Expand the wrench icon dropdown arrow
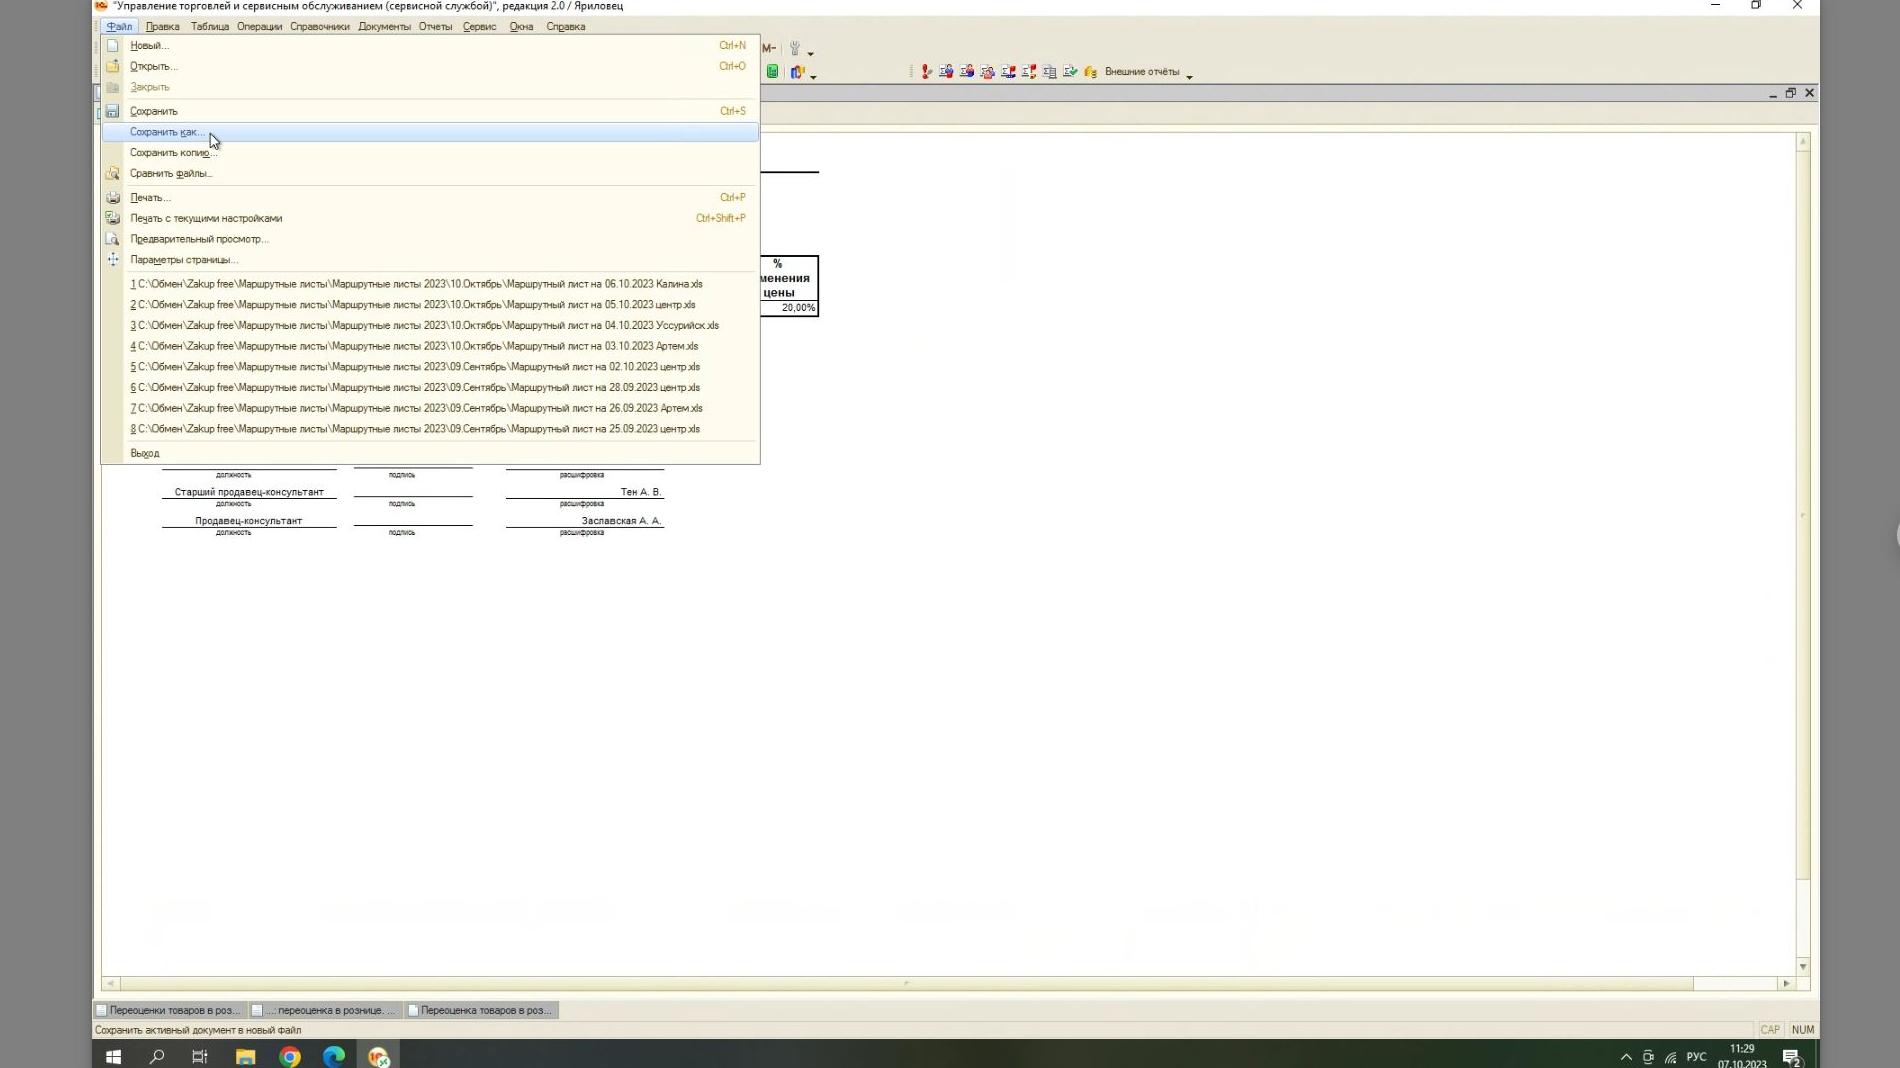The height and width of the screenshot is (1068, 1900). pos(810,53)
